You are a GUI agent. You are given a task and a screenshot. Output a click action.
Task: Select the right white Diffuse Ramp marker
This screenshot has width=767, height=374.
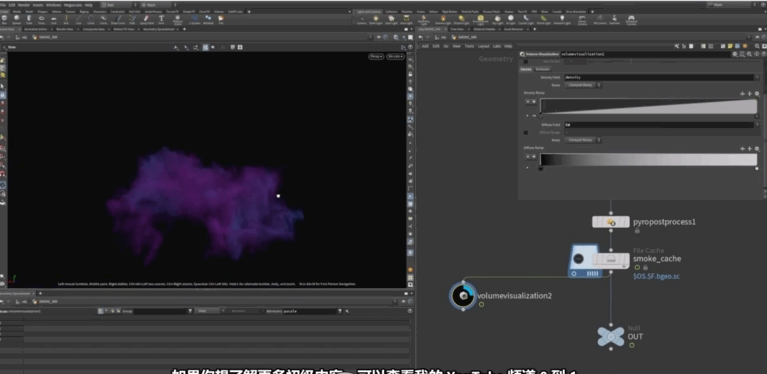click(x=757, y=169)
